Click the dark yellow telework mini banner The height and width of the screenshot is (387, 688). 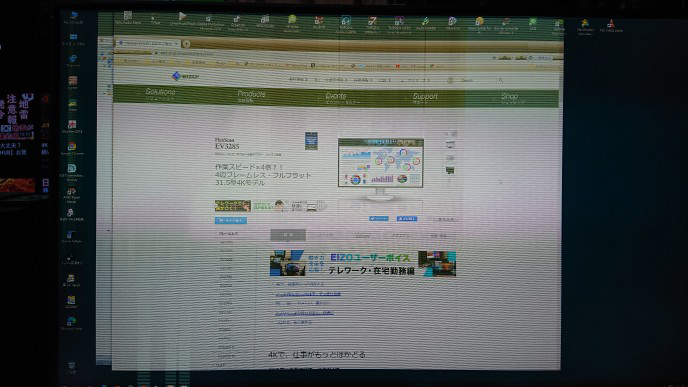(x=233, y=205)
